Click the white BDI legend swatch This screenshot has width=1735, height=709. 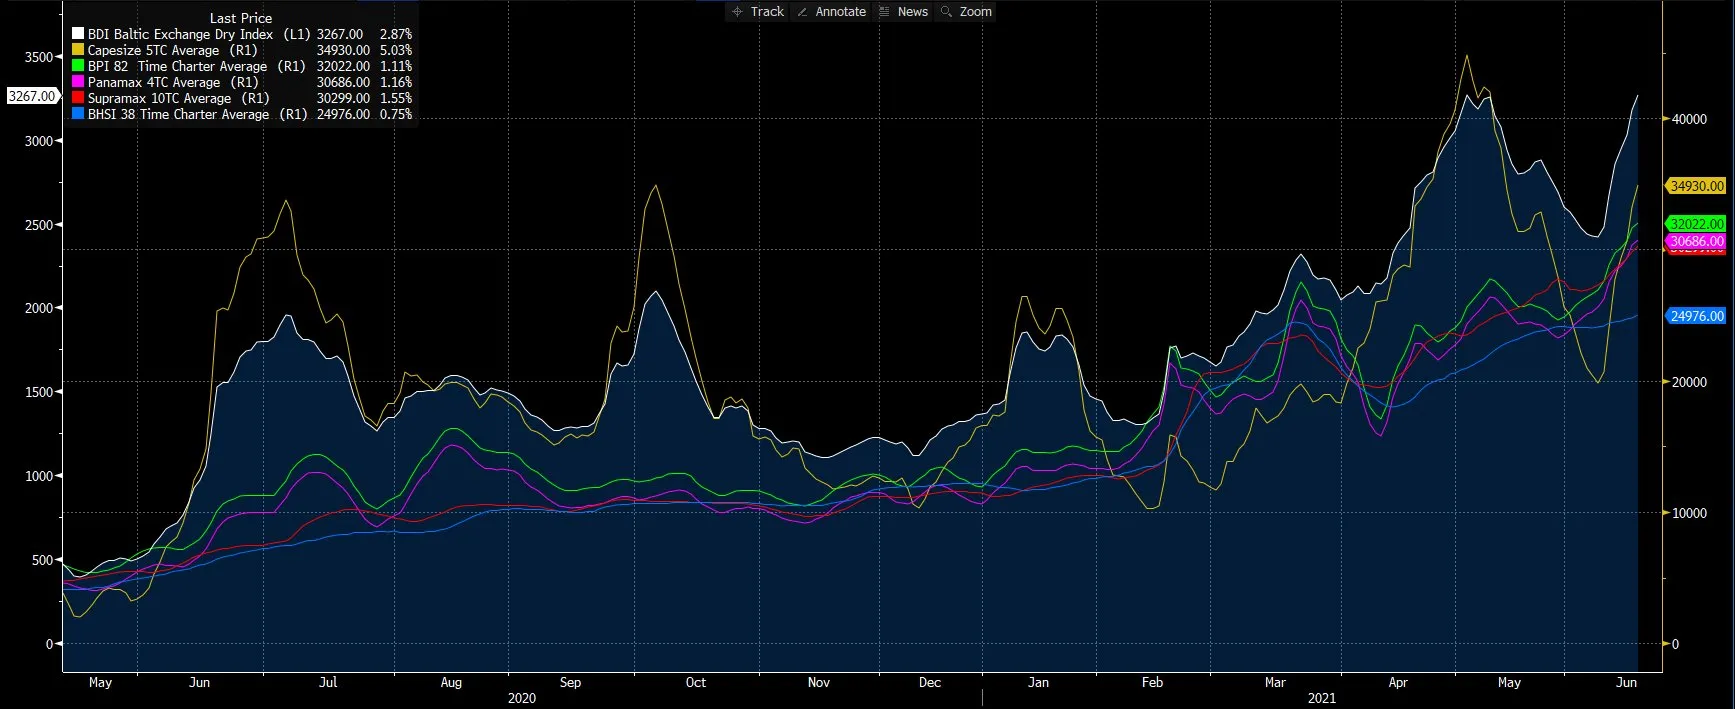point(78,34)
